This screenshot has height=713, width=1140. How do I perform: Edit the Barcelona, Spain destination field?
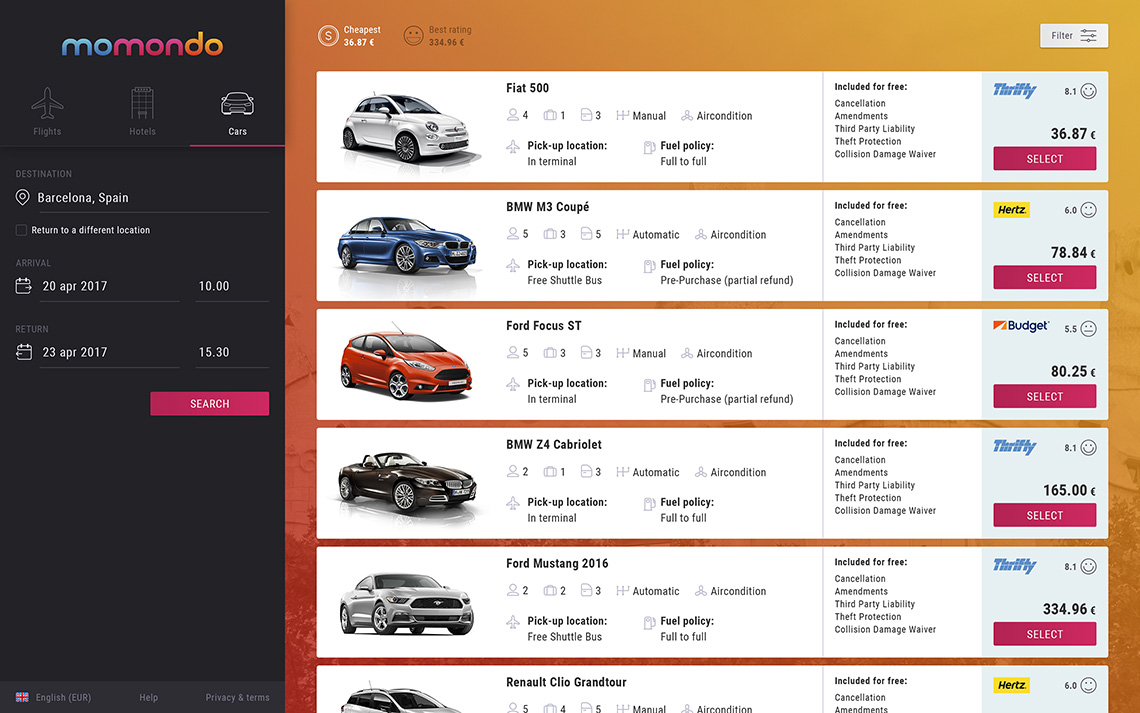(153, 198)
